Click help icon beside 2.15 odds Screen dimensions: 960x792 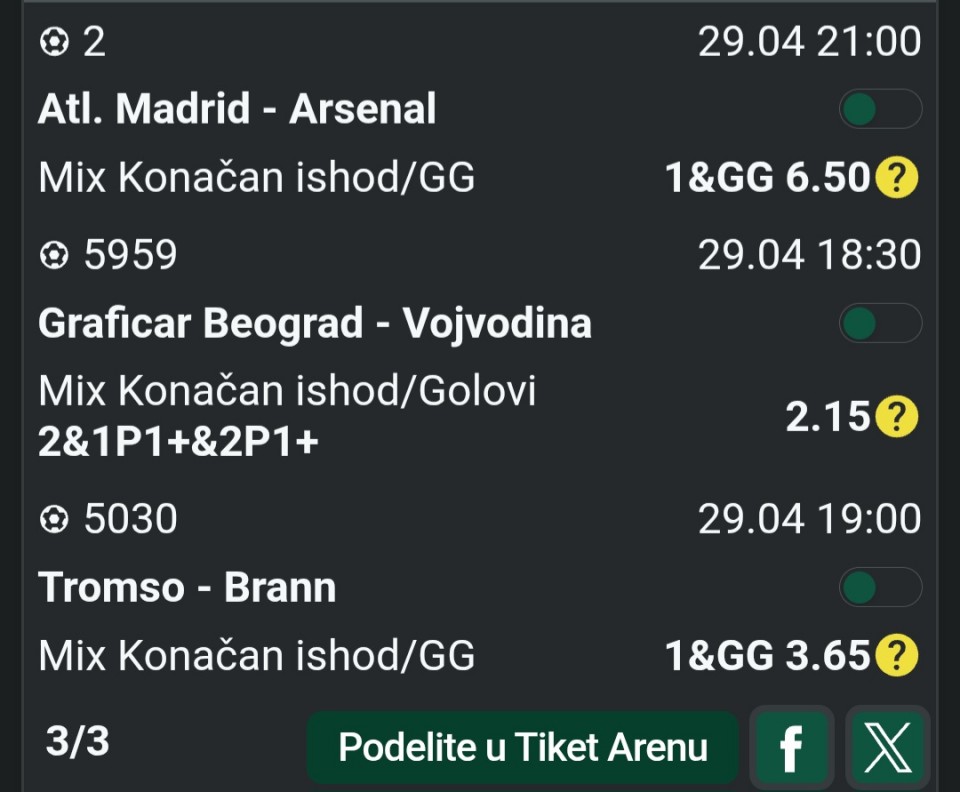896,417
